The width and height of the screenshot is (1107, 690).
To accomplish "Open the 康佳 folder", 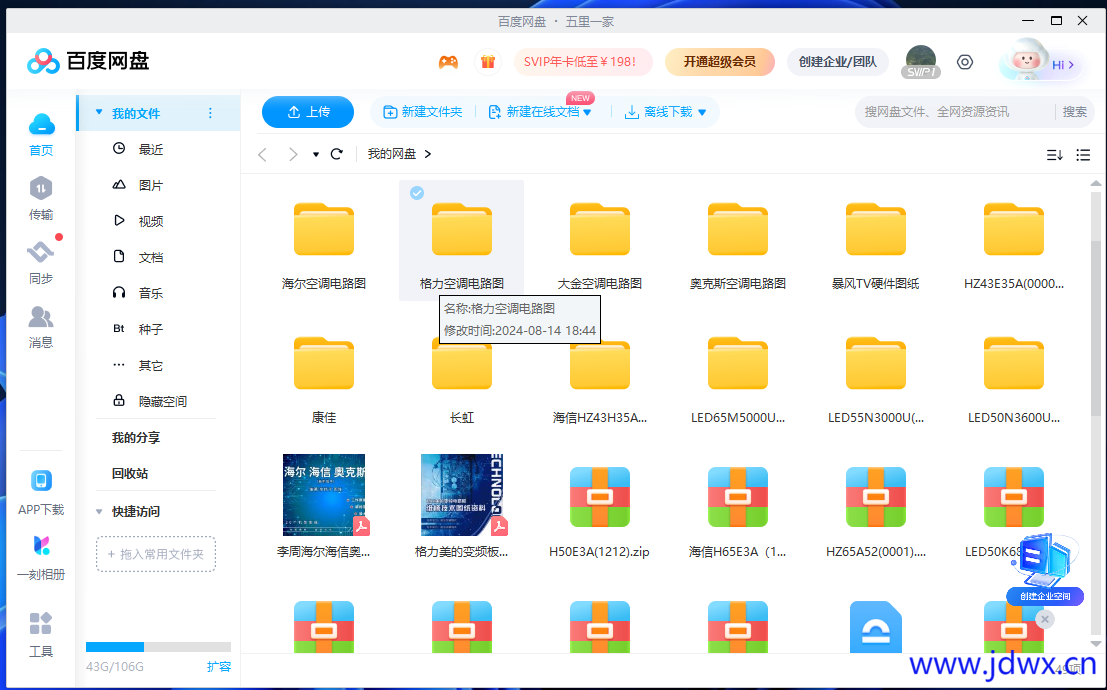I will coord(324,379).
